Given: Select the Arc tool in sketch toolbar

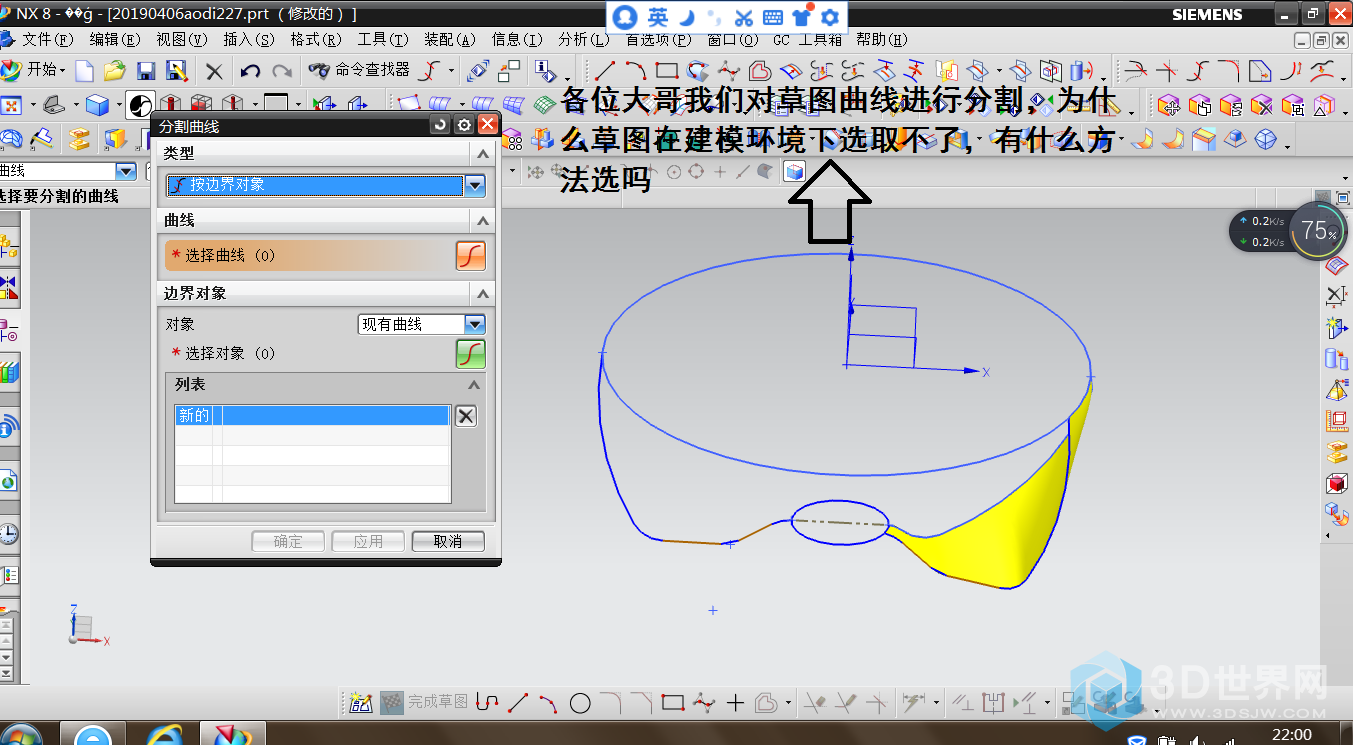Looking at the screenshot, I should 549,703.
